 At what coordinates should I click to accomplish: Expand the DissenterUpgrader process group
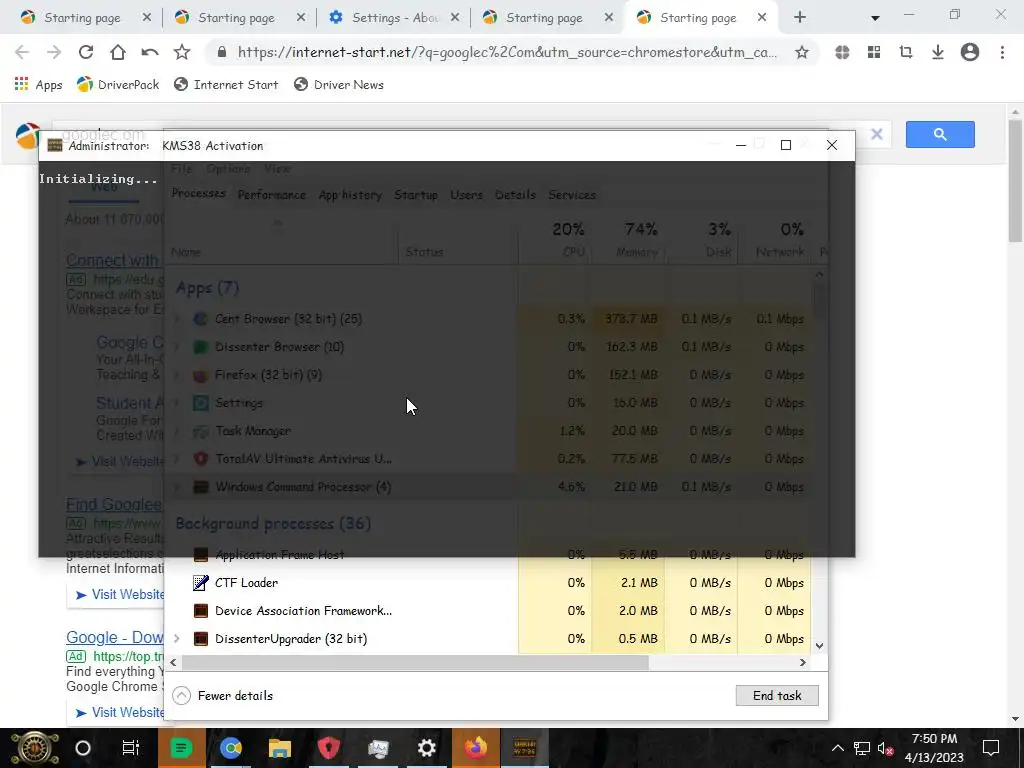click(x=176, y=639)
